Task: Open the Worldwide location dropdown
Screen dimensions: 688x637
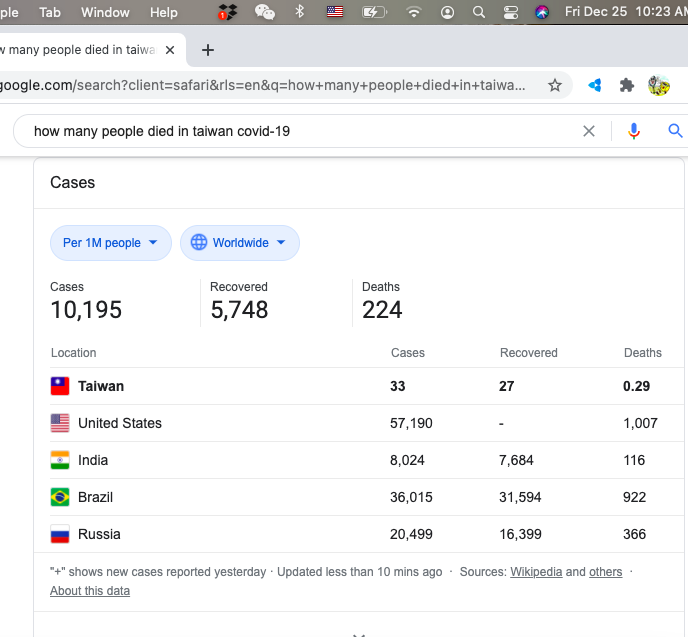Action: [240, 243]
